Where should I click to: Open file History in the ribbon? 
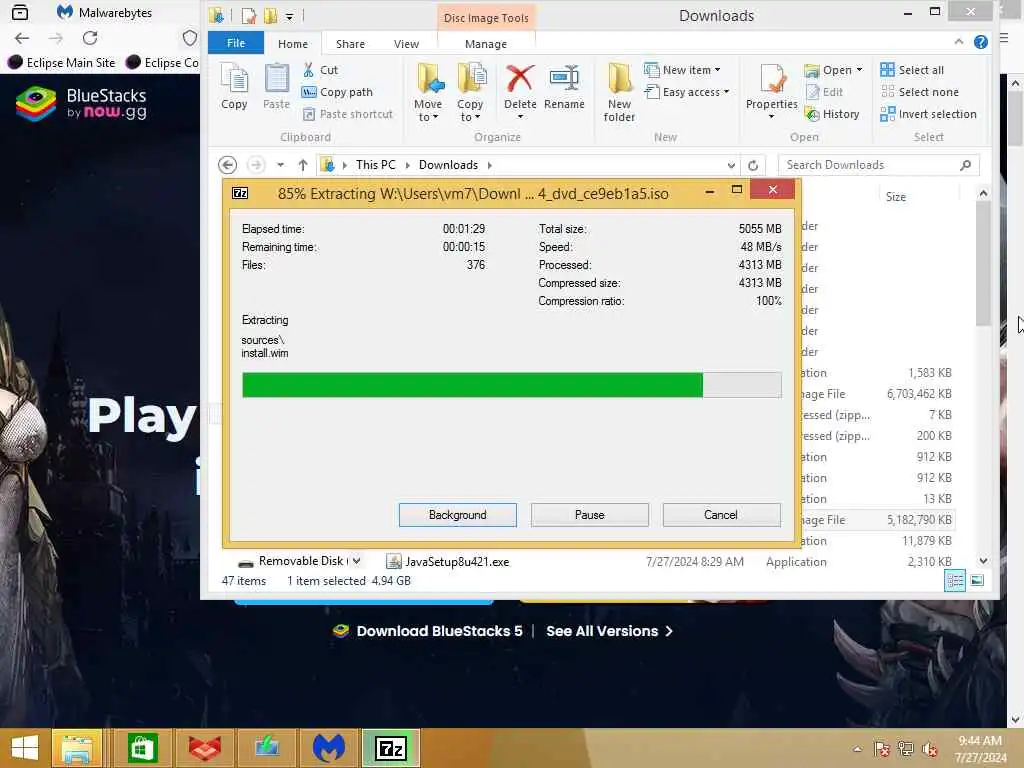point(832,114)
